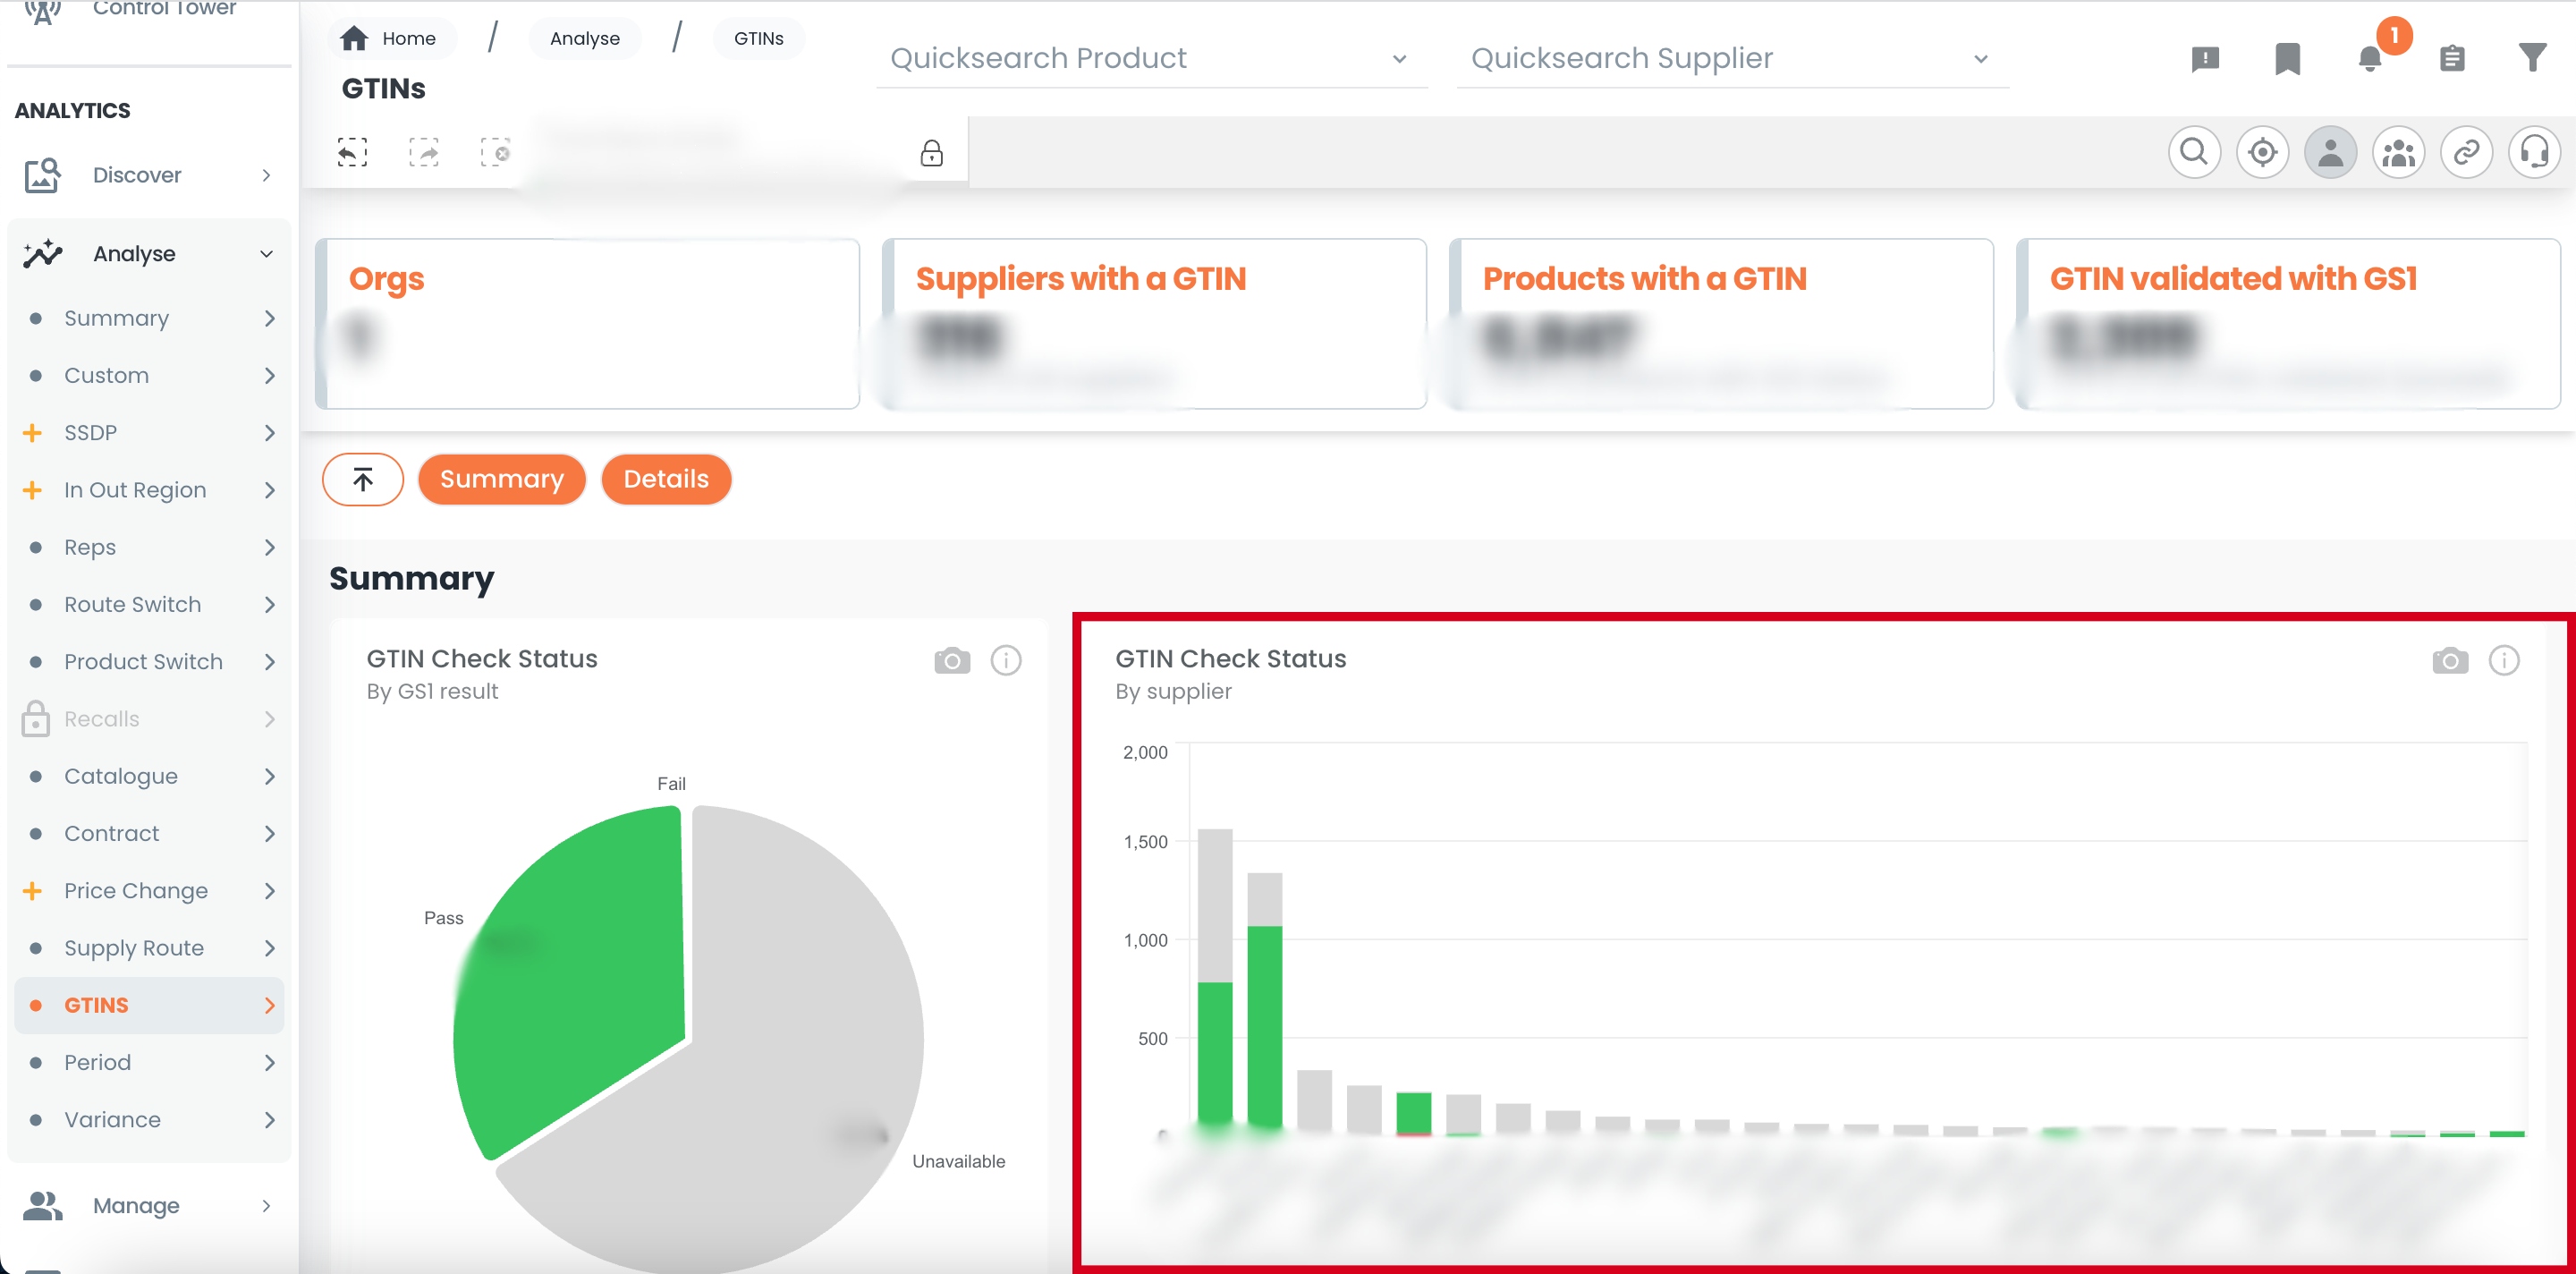This screenshot has height=1274, width=2576.
Task: Open Variance in the sidebar
Action: (149, 1119)
